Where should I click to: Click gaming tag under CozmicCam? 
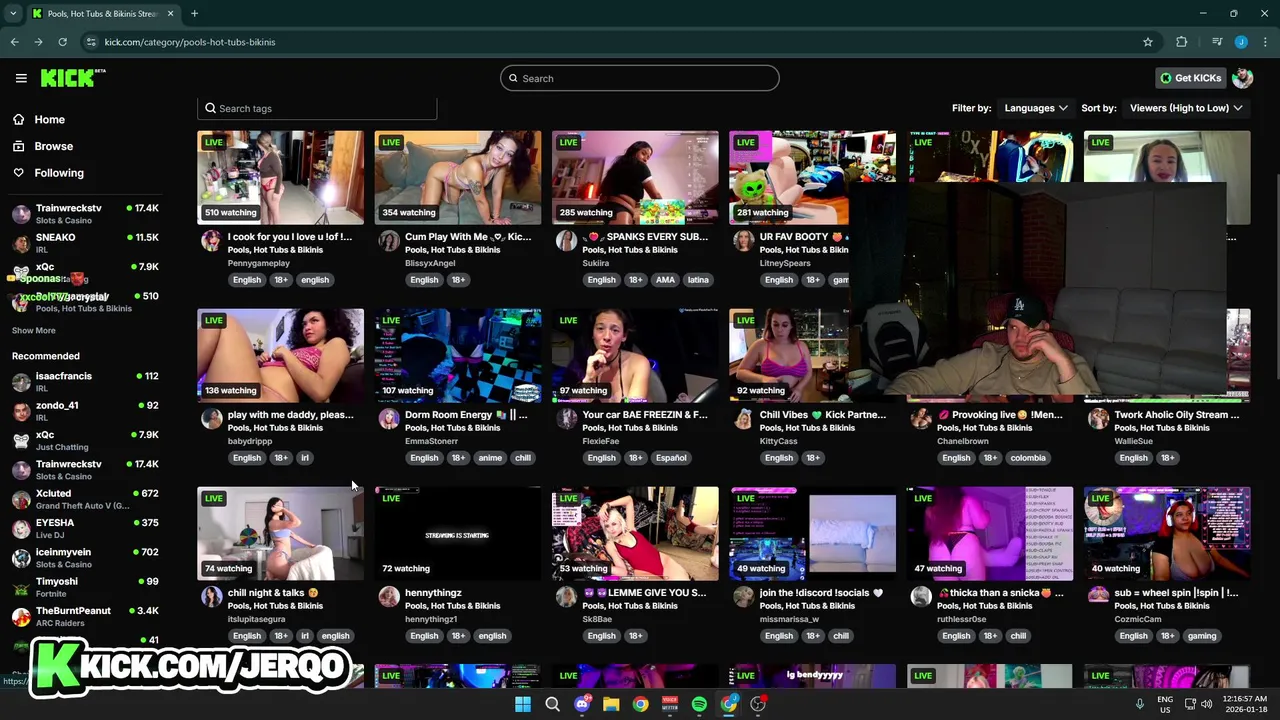[1202, 636]
